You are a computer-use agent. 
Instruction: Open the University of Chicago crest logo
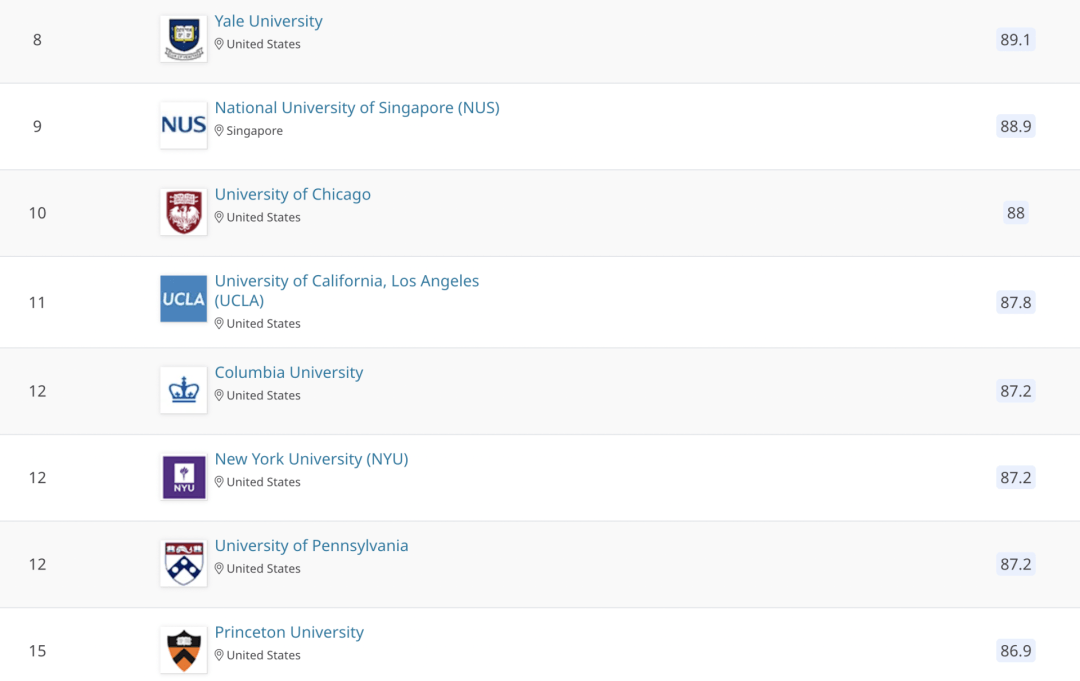point(183,212)
